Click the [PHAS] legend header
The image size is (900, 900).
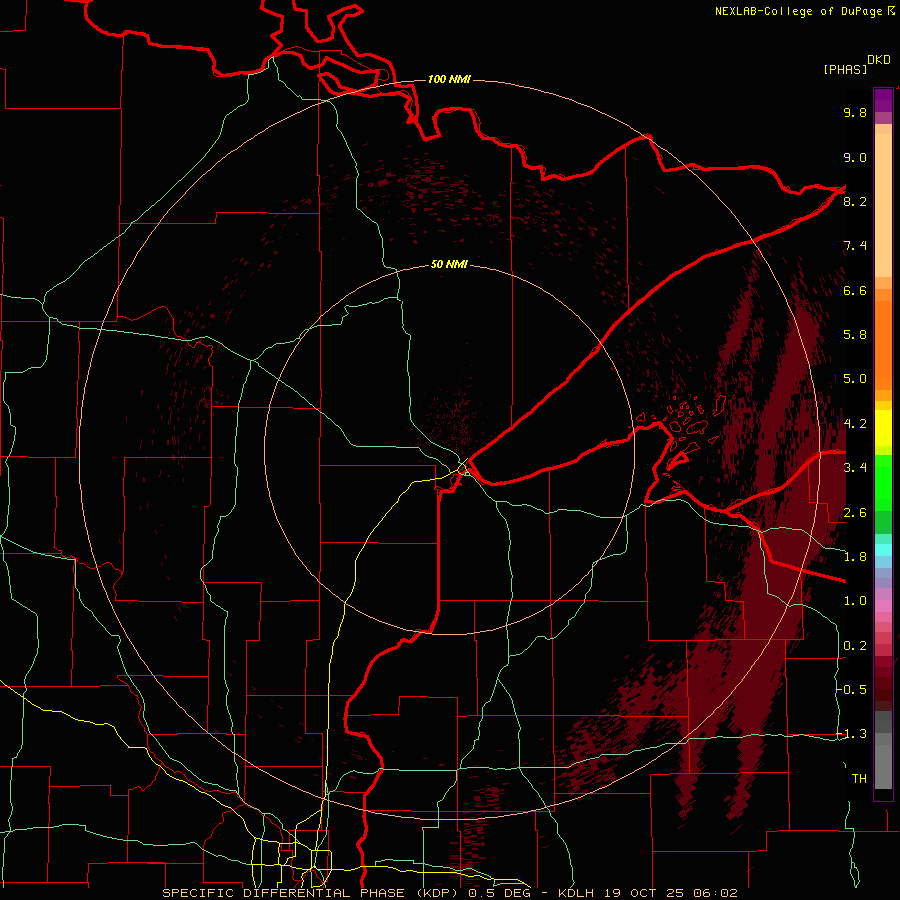[845, 69]
